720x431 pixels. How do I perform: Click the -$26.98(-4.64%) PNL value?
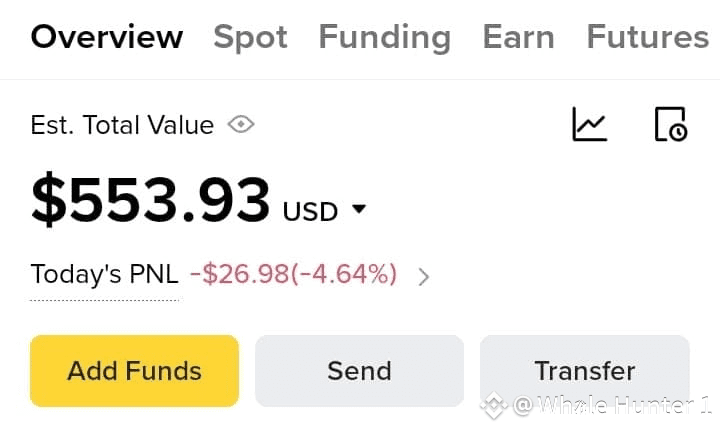tap(293, 274)
